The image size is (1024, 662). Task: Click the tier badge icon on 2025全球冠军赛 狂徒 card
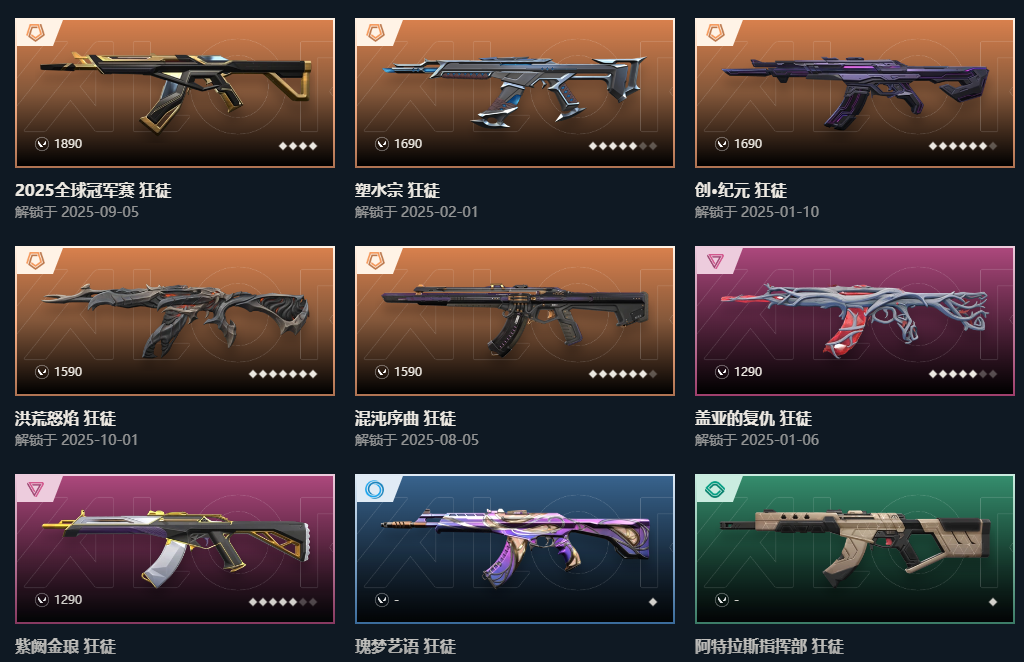pyautogui.click(x=36, y=33)
